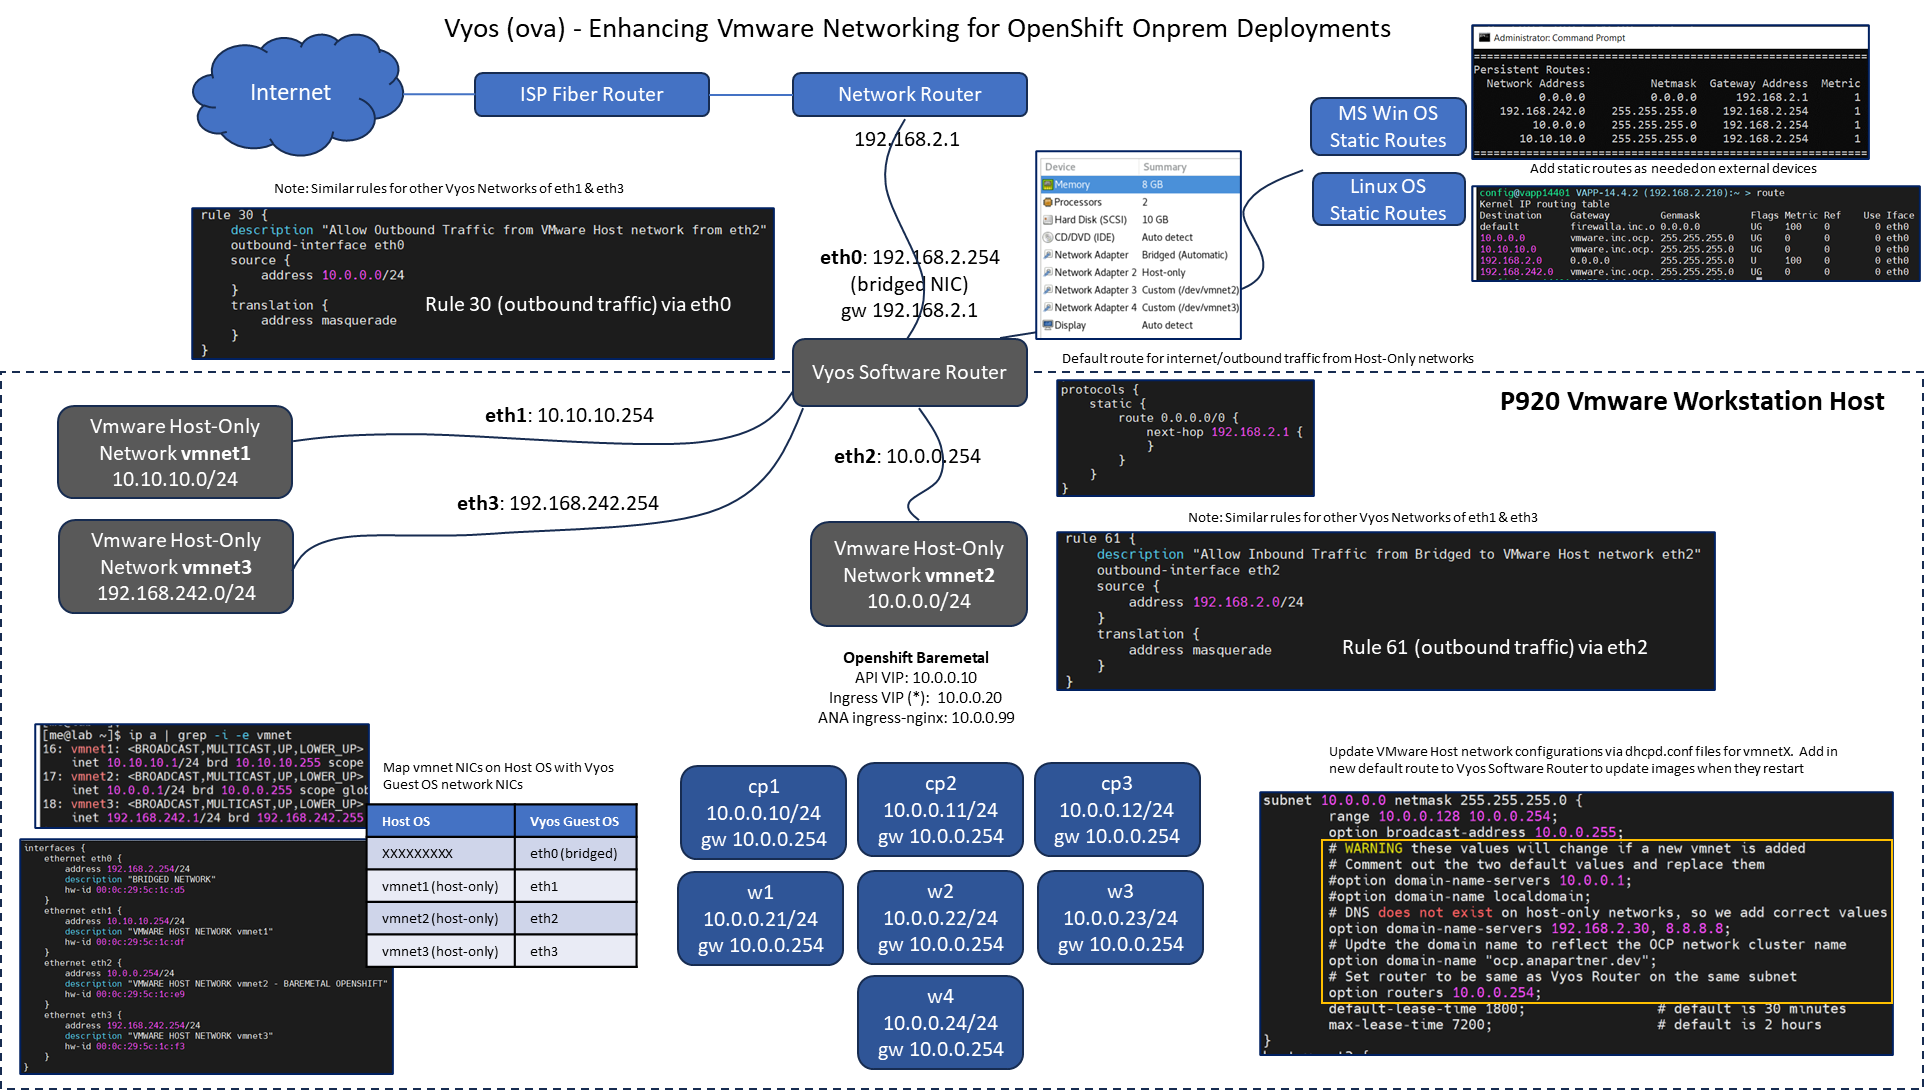
Task: Click the Vyos Software Router box
Action: [x=909, y=373]
